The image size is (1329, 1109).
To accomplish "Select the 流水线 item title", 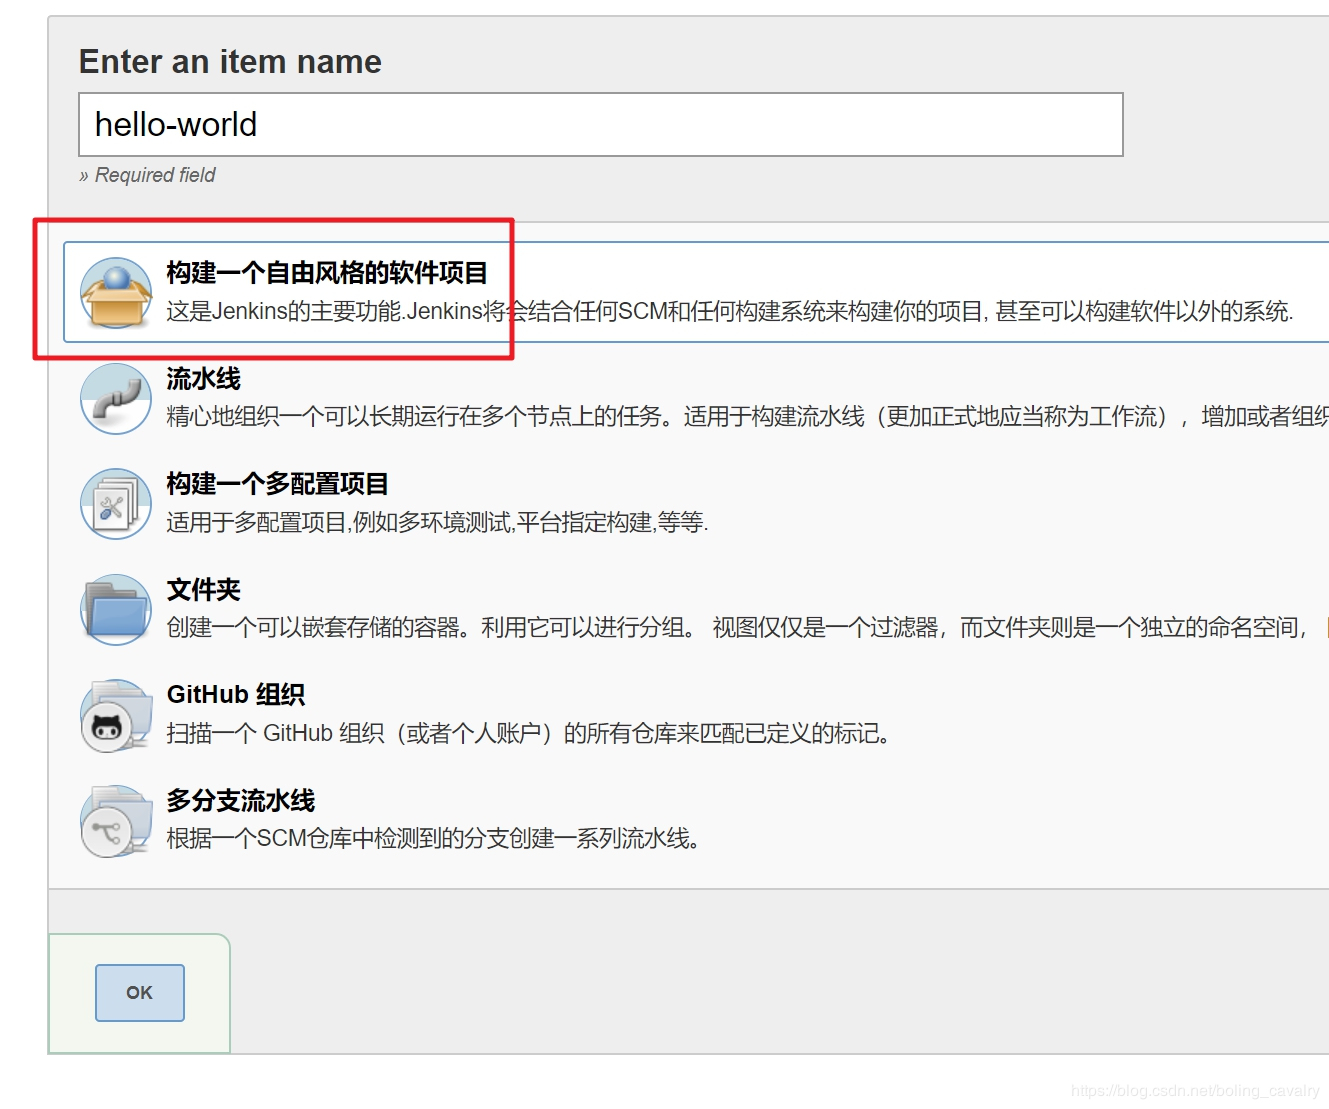I will [204, 378].
